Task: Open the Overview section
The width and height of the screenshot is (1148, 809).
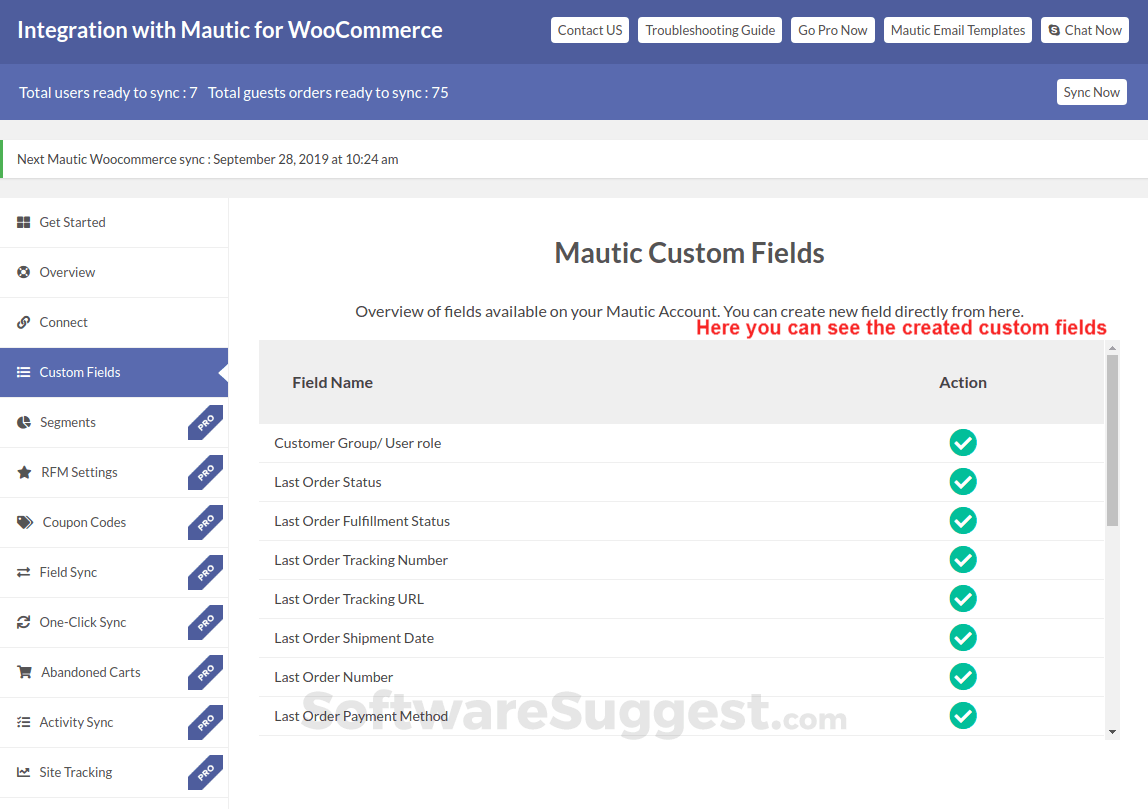Action: click(x=113, y=272)
